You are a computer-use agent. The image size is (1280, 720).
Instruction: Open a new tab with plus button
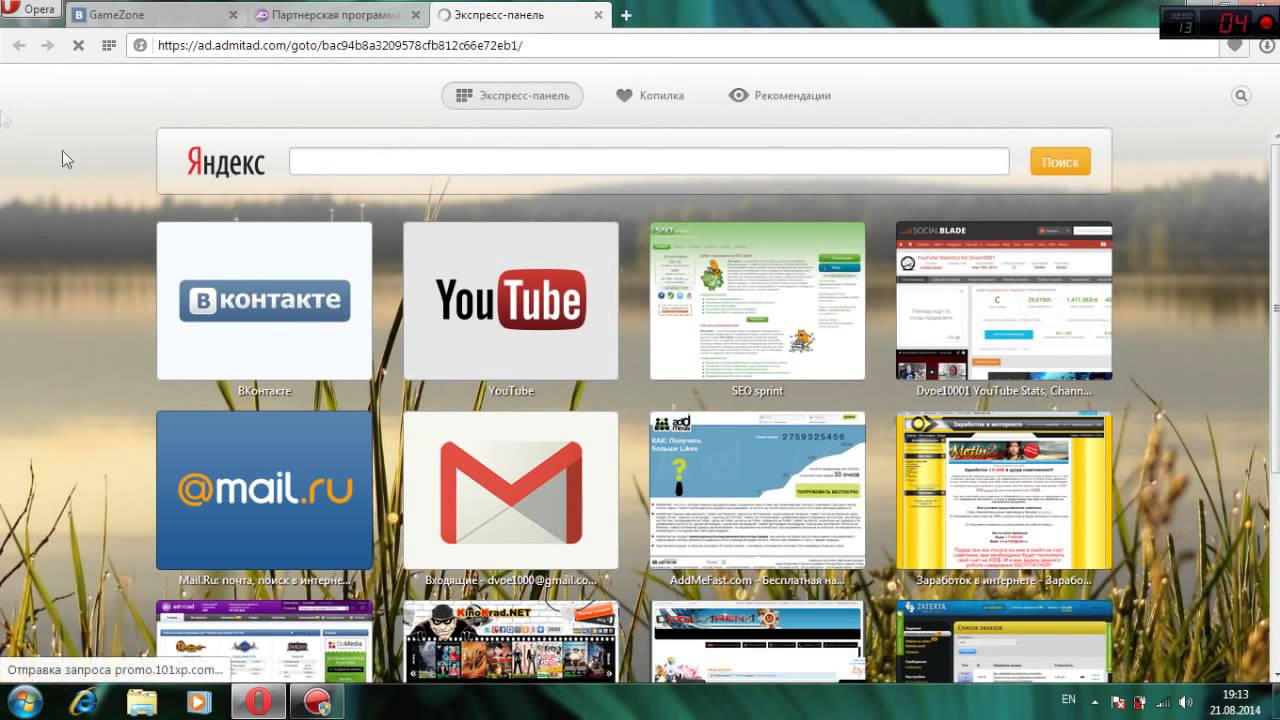click(626, 15)
